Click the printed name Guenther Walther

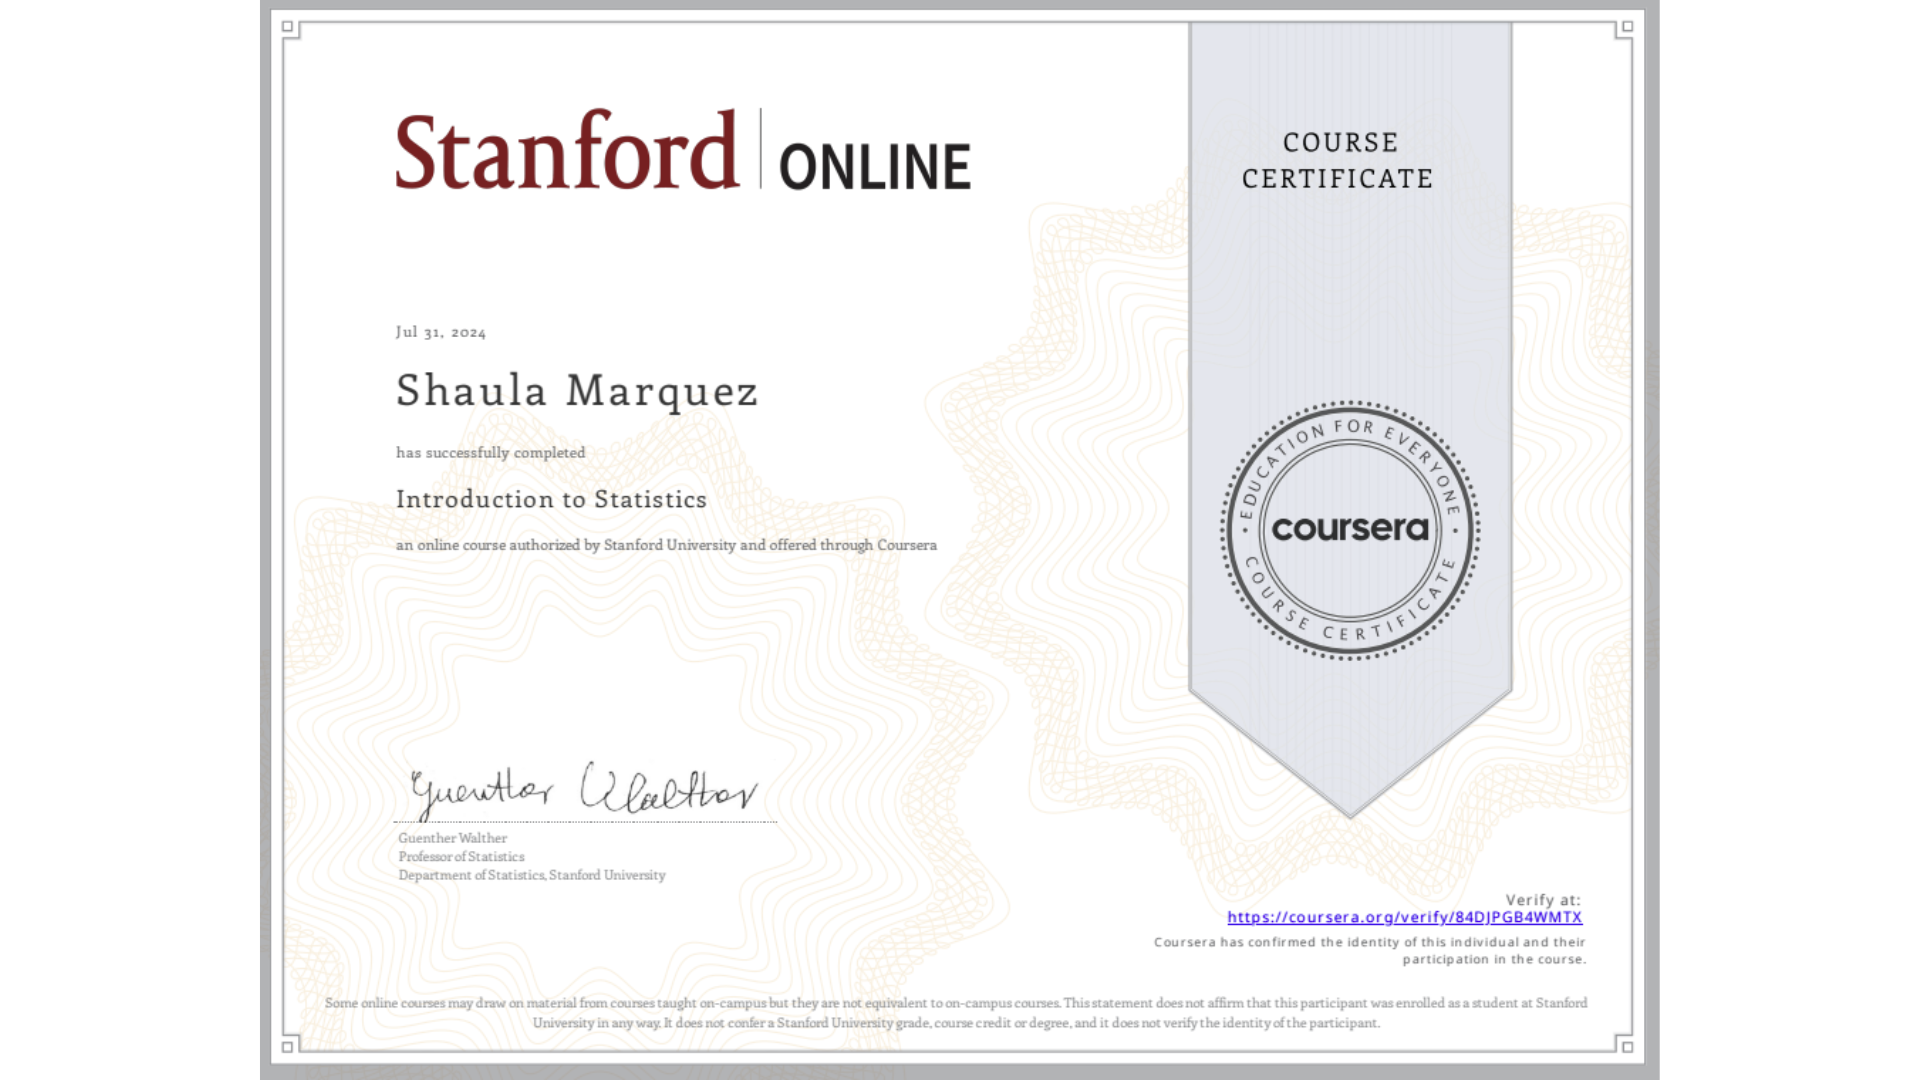[x=452, y=838]
